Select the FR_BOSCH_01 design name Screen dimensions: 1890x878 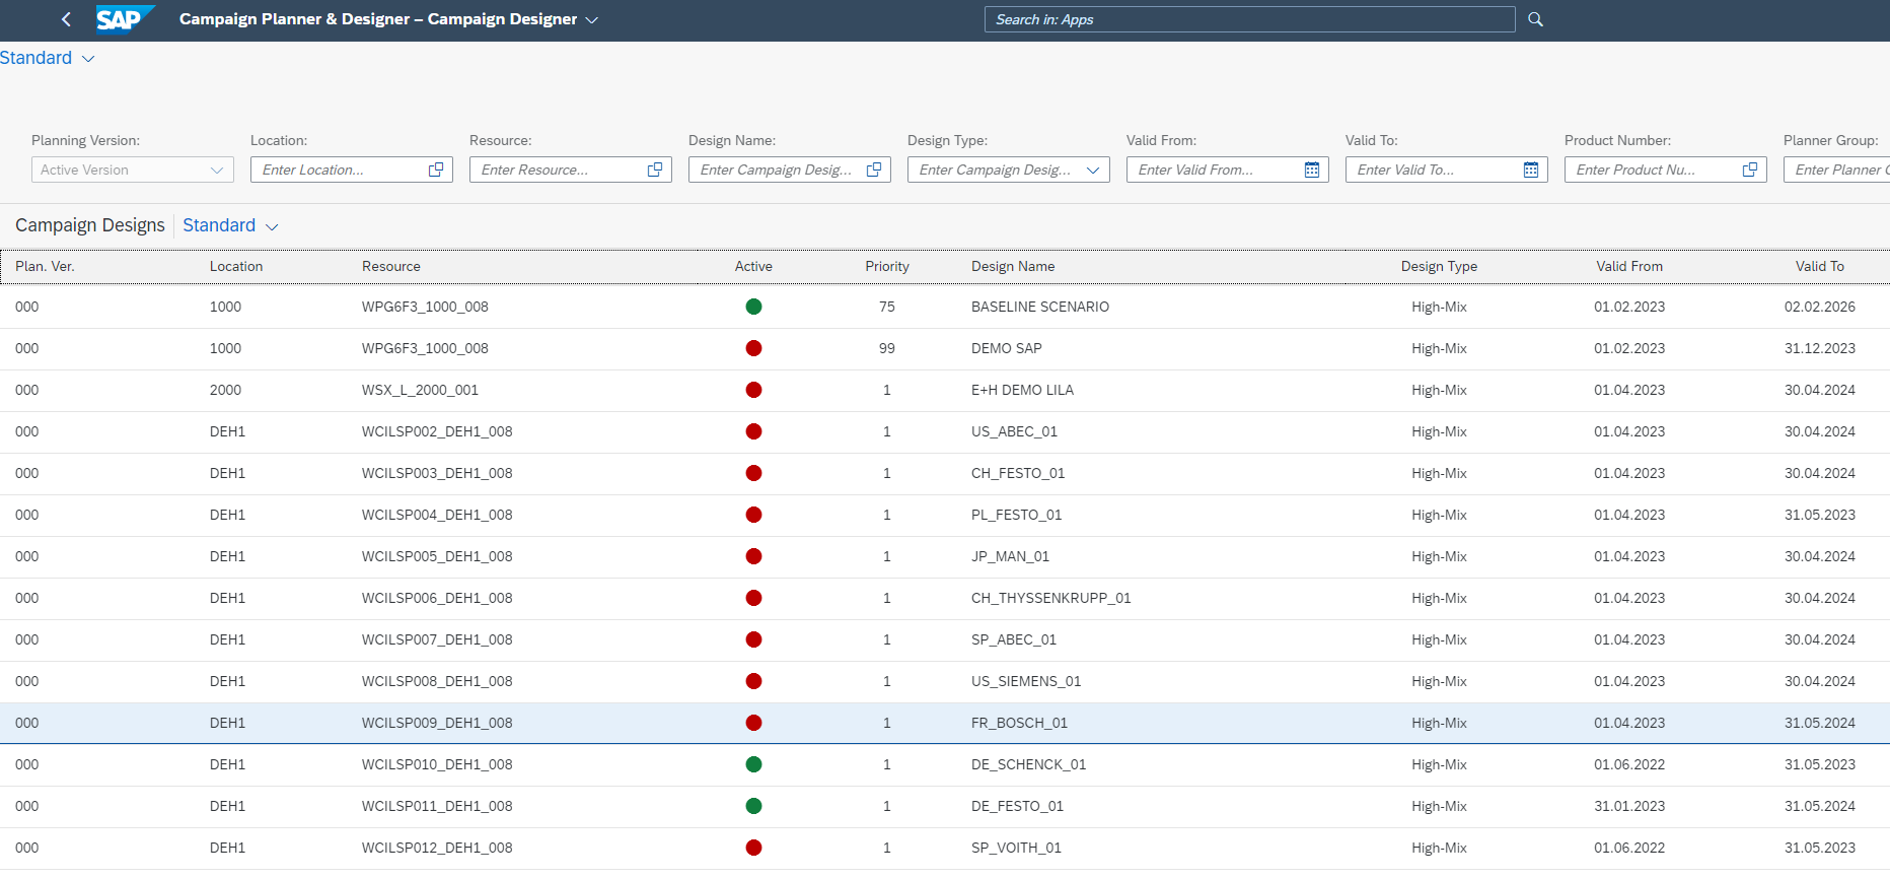pos(1019,723)
